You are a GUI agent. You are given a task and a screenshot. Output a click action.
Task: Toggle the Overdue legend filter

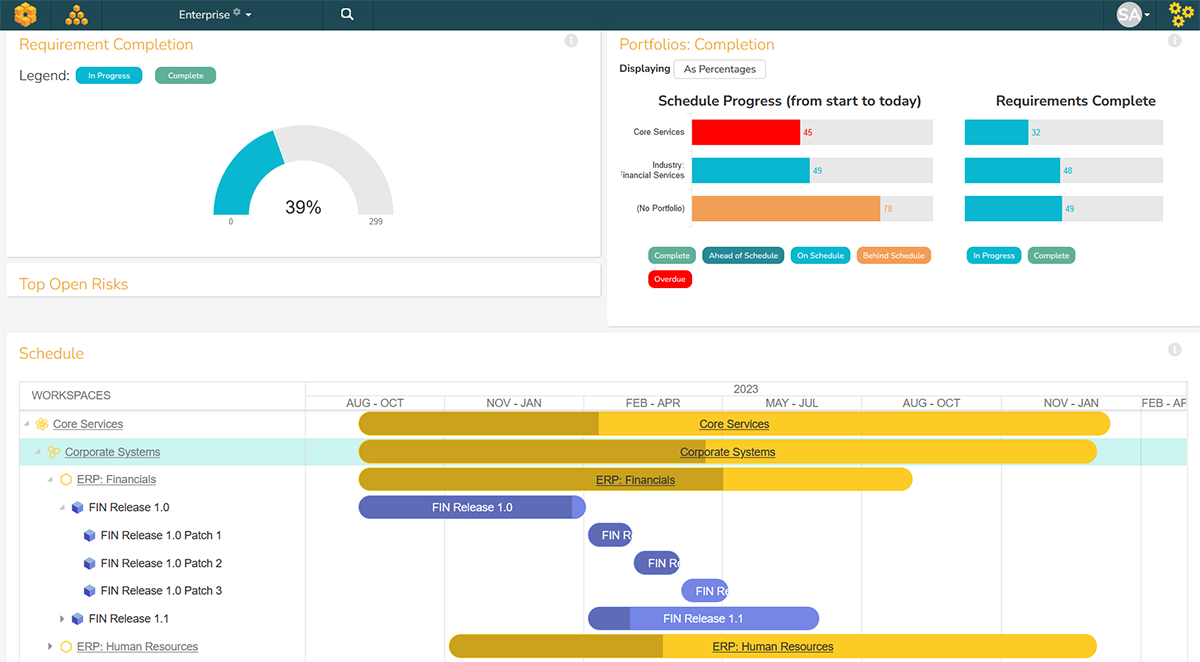coord(670,280)
